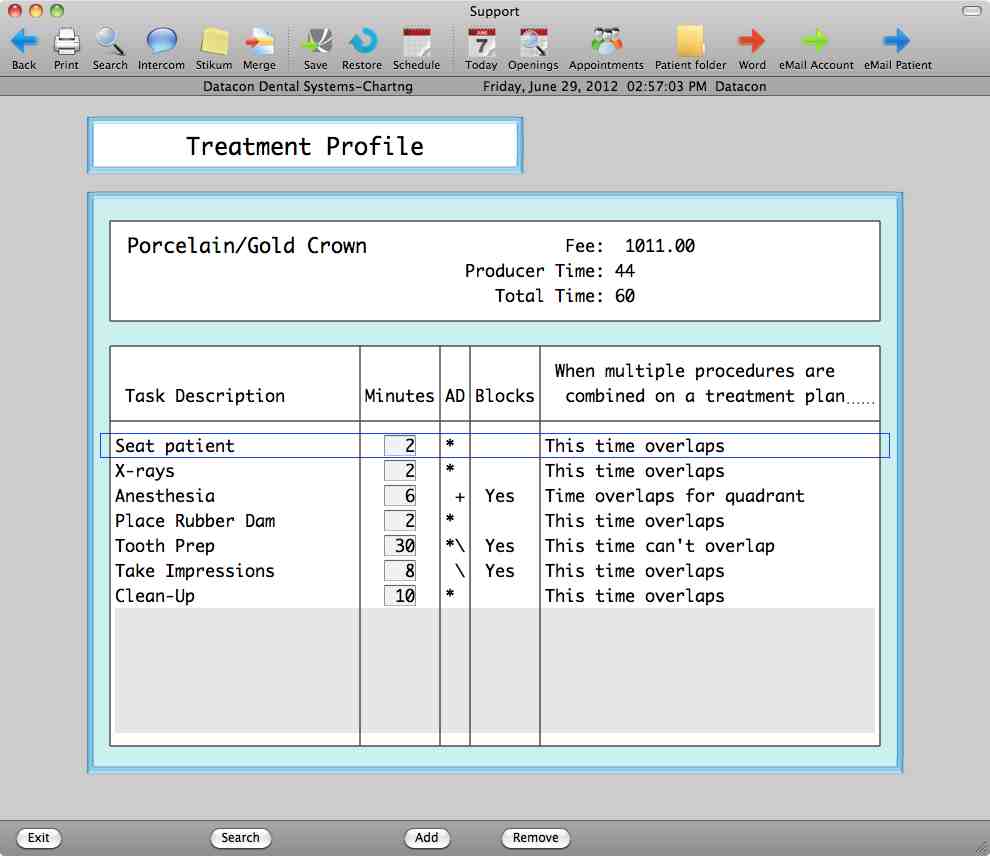Click the Clean-Up minutes field
The height and width of the screenshot is (856, 990).
tap(400, 595)
